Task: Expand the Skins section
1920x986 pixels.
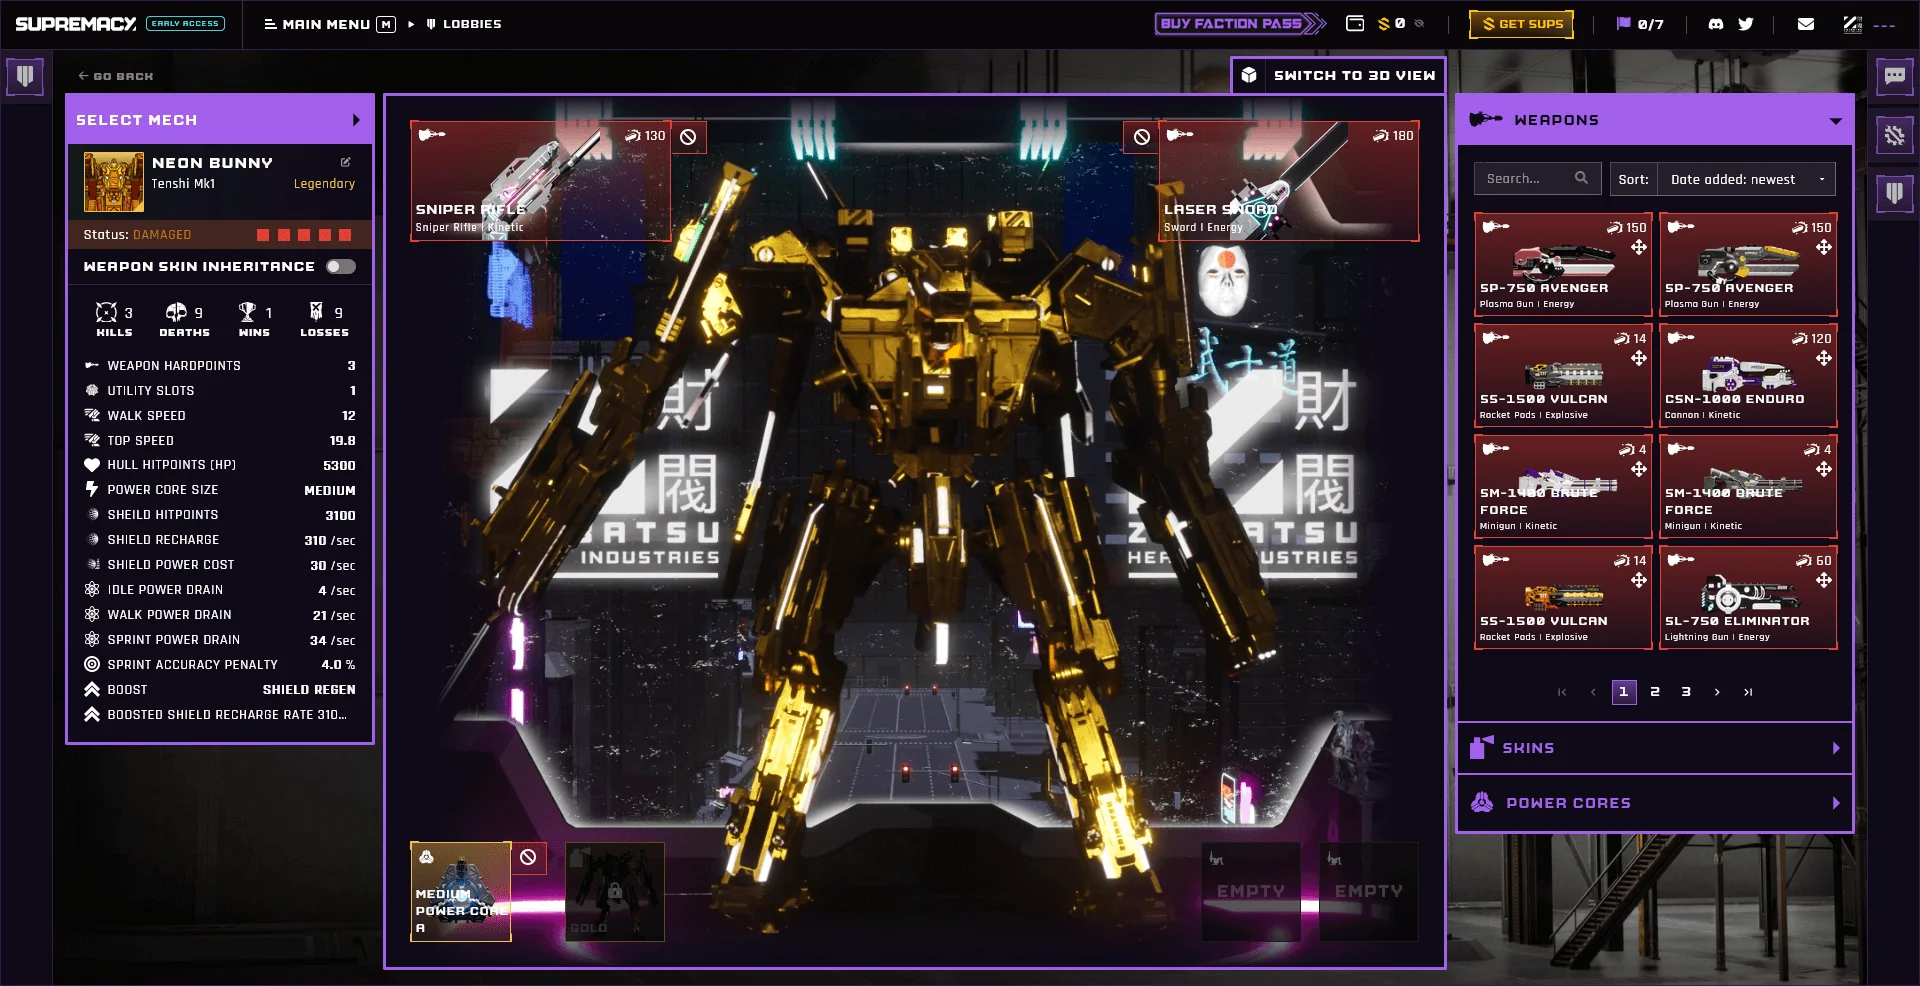Action: tap(1653, 747)
